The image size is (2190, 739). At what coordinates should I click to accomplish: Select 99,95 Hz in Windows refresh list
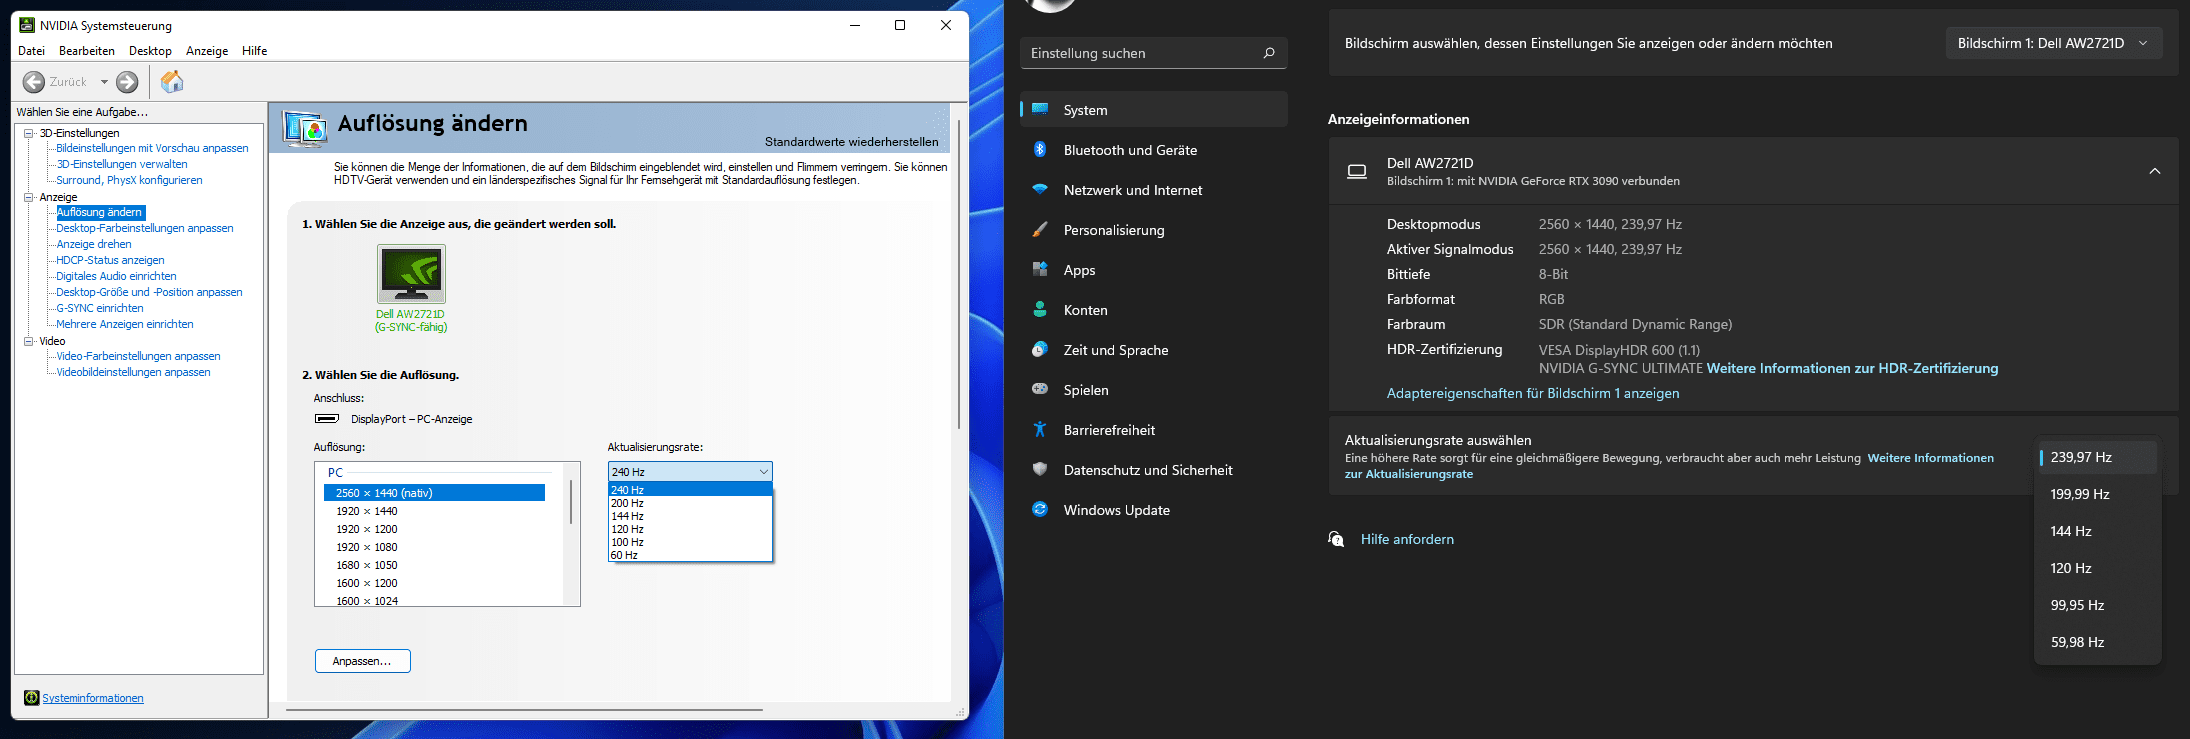[2097, 605]
